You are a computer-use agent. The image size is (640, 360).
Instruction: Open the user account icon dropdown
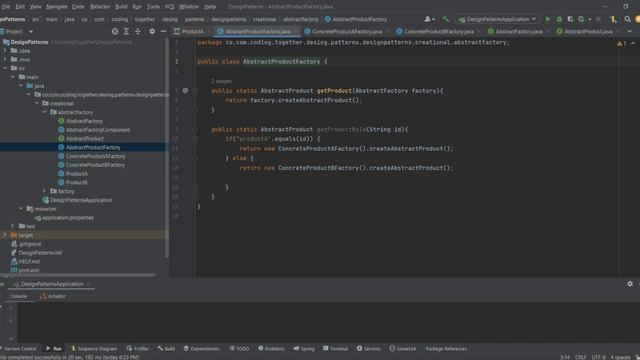pos(429,19)
